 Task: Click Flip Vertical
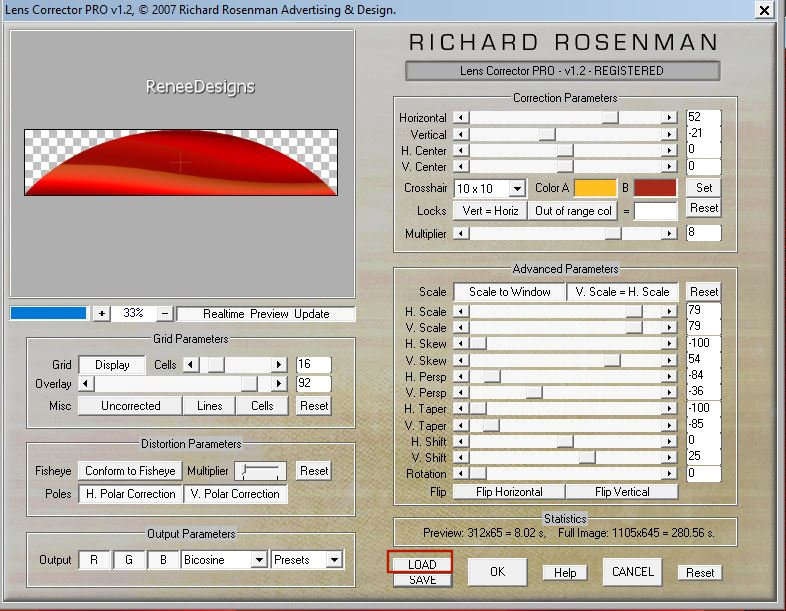[622, 492]
